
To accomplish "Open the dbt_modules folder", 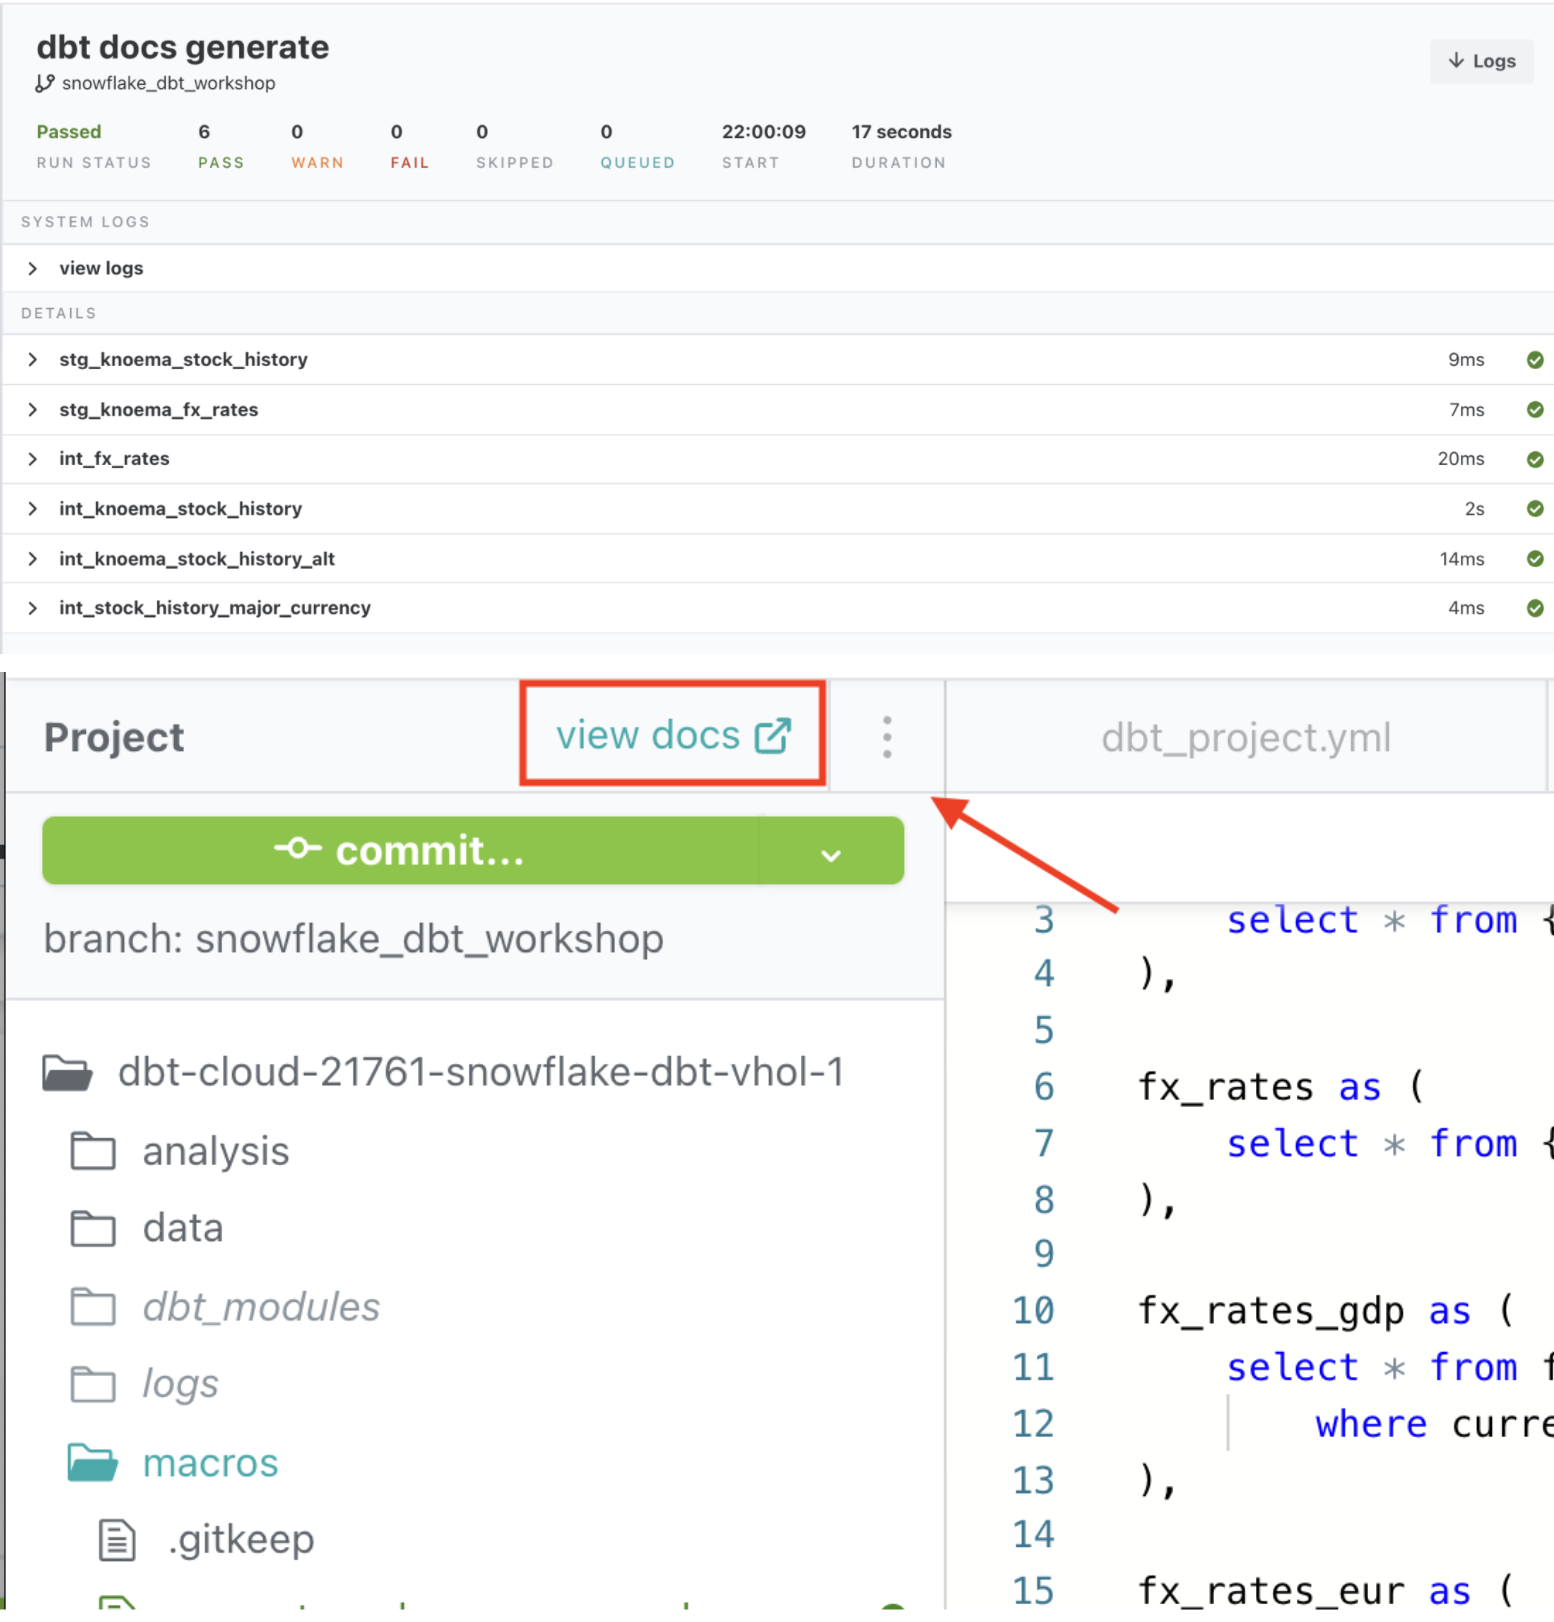I will point(260,1307).
